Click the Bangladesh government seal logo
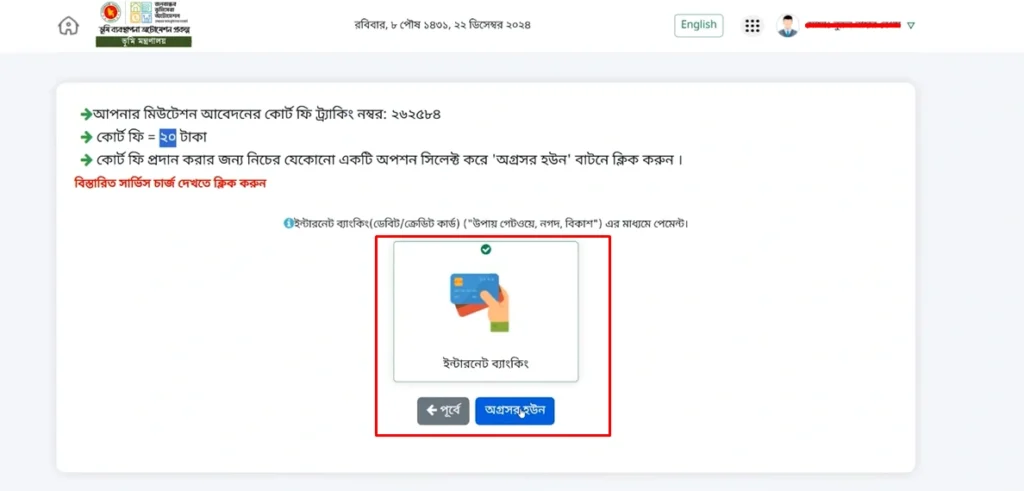The image size is (1024, 491). point(110,12)
